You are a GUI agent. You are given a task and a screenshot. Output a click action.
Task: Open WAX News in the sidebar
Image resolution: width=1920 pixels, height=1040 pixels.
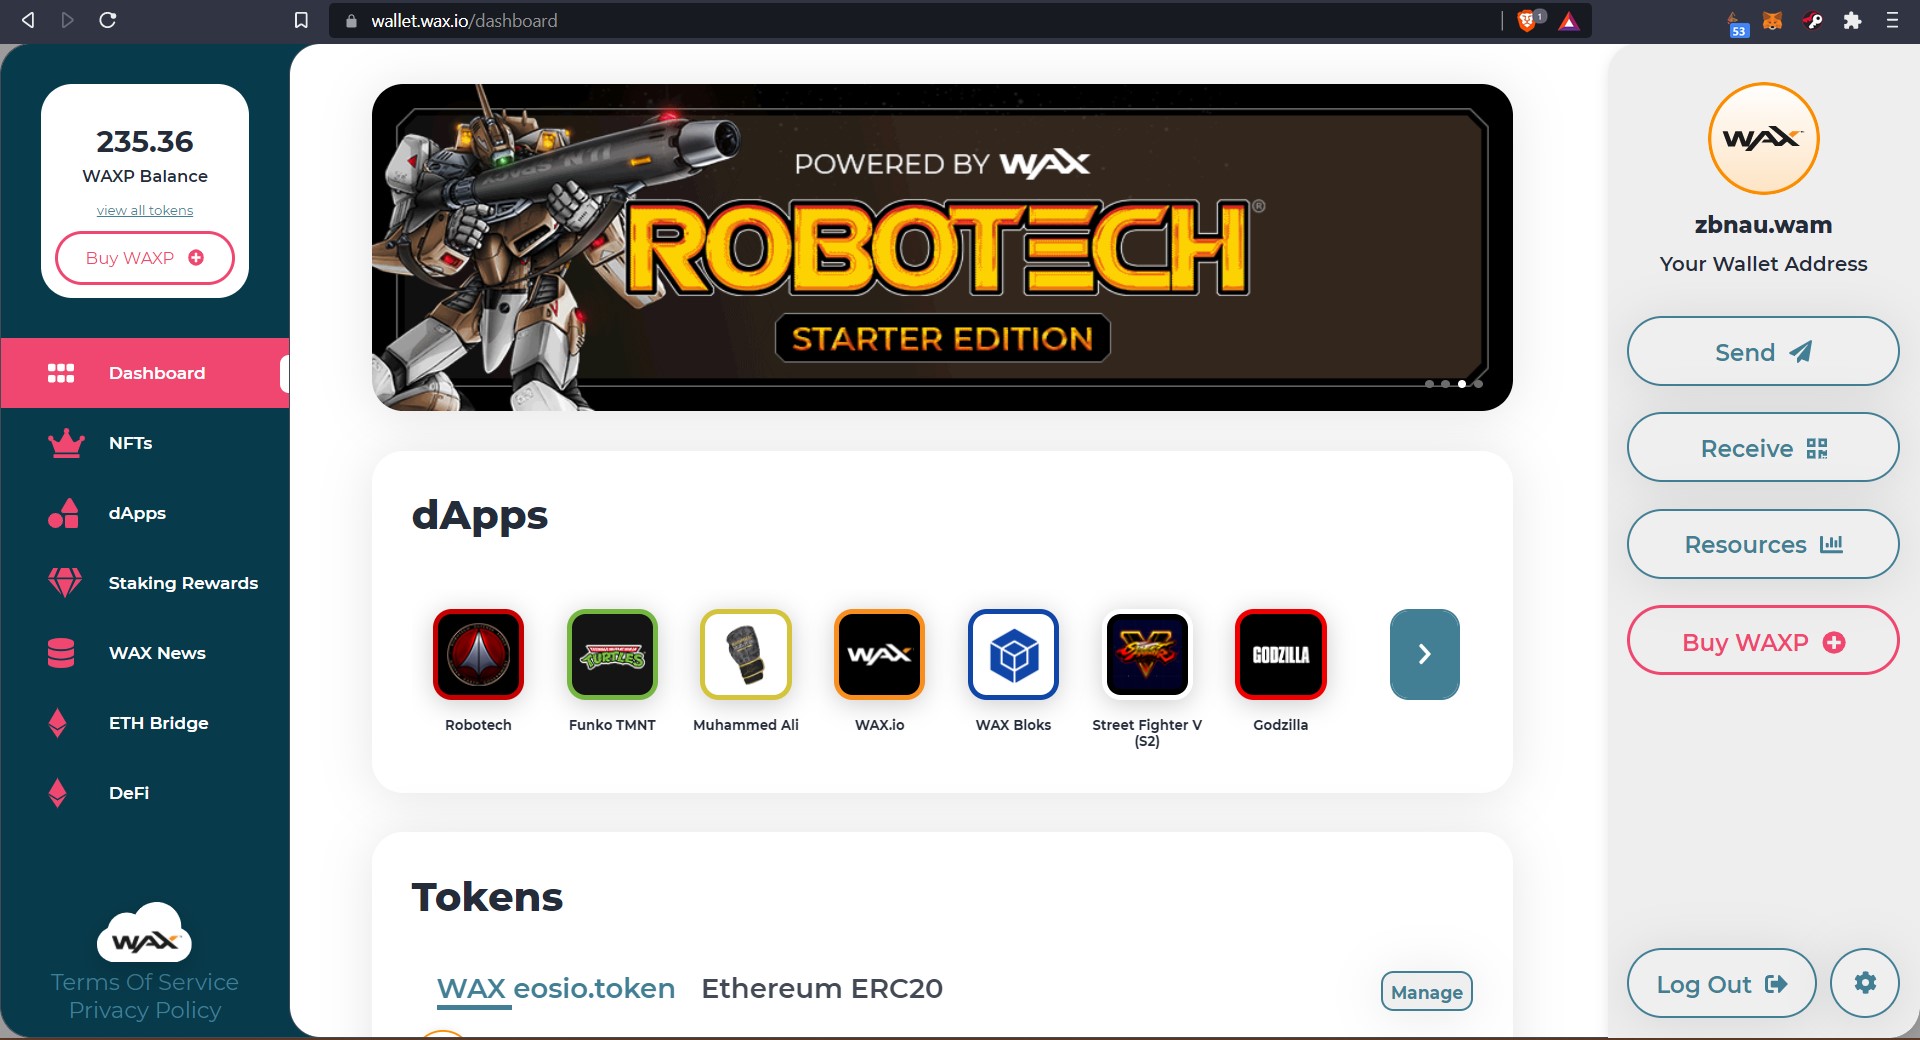click(145, 653)
